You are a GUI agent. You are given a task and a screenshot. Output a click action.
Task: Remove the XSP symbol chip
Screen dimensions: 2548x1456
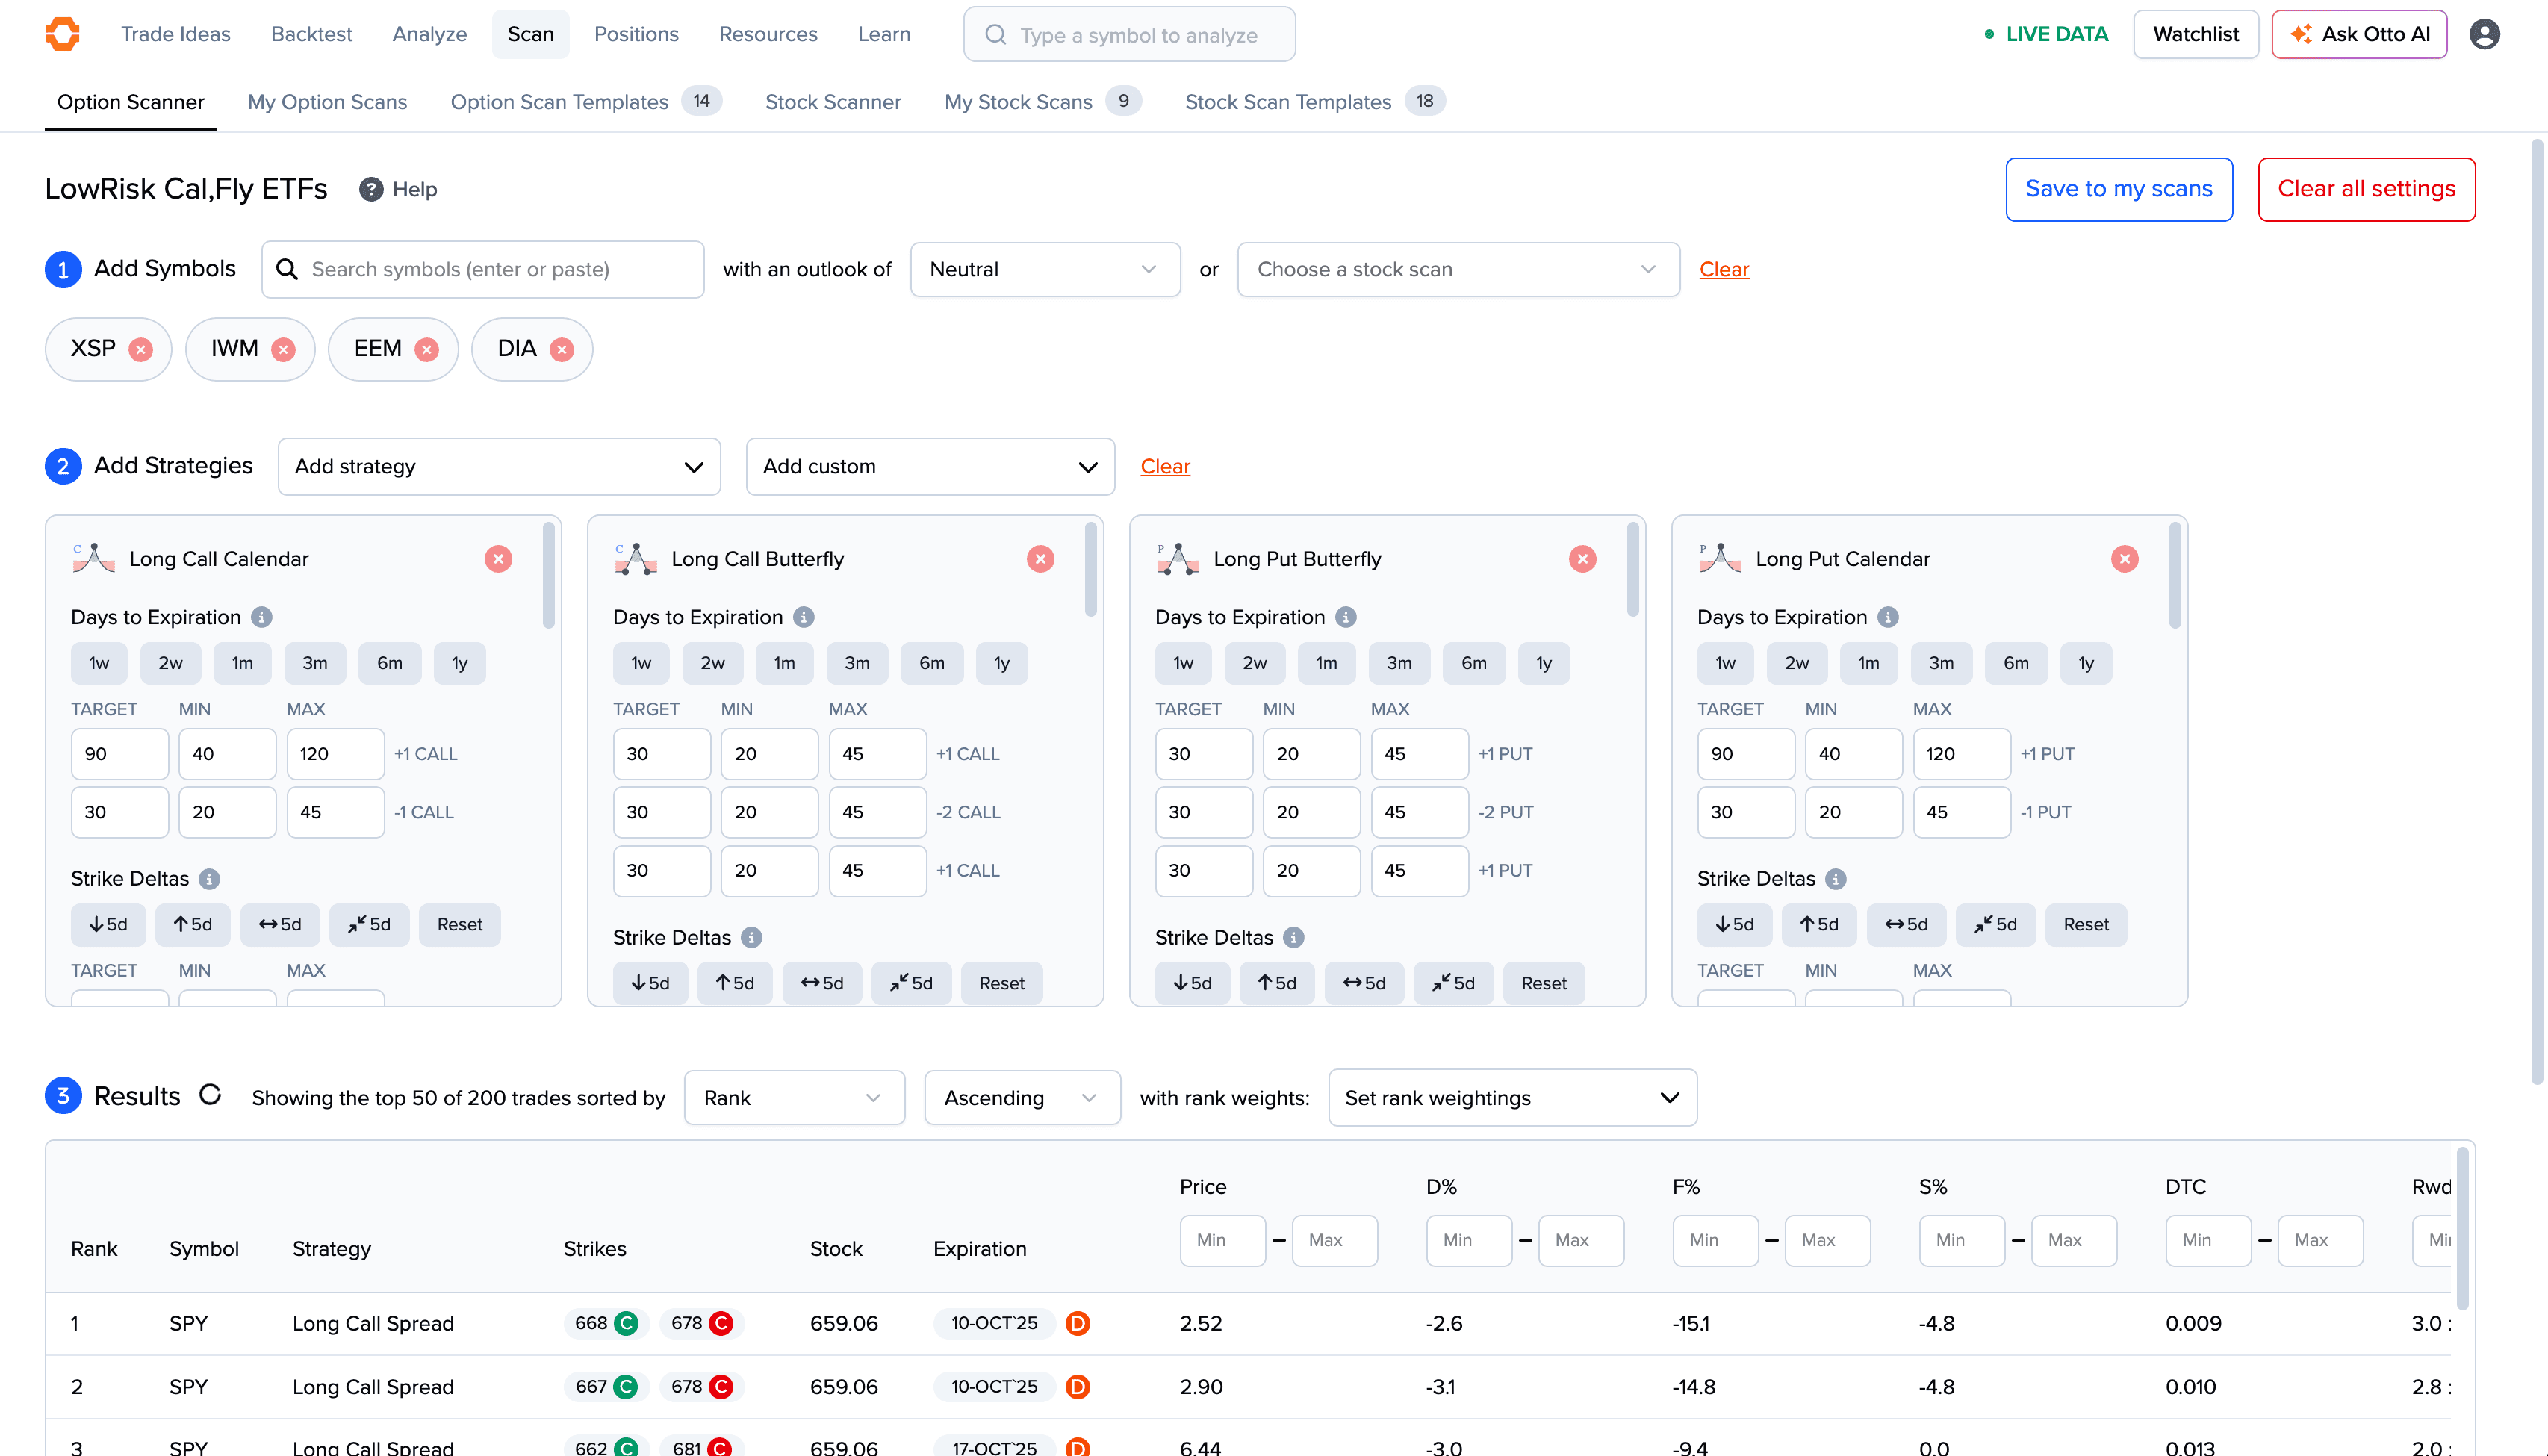tap(141, 349)
